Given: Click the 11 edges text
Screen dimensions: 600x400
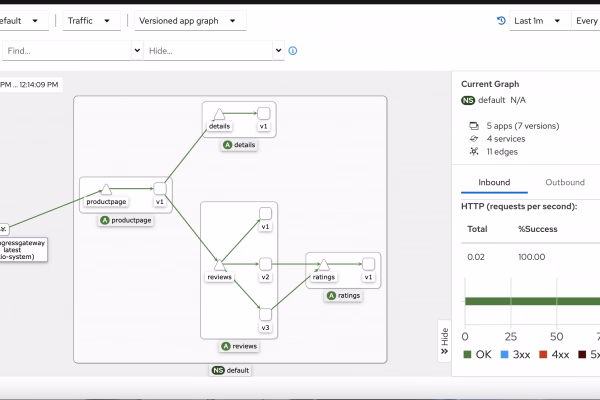Looking at the screenshot, I should [502, 152].
